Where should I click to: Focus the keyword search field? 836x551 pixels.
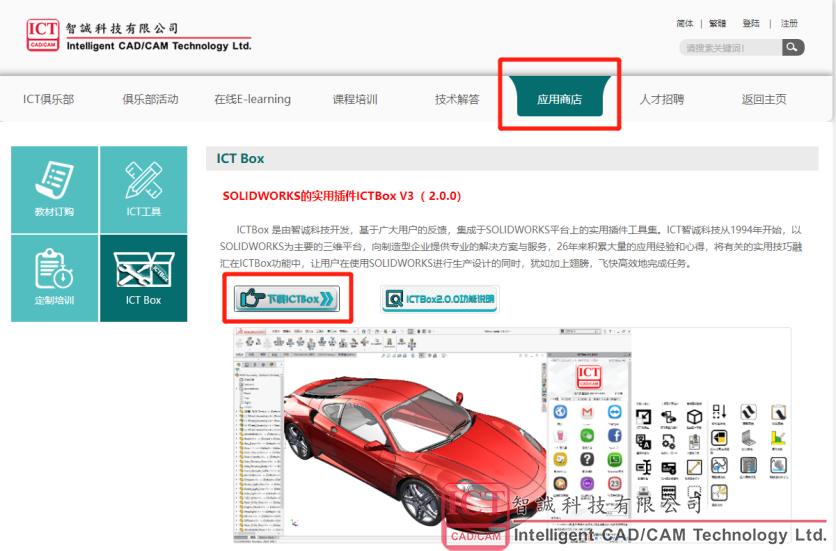click(730, 47)
